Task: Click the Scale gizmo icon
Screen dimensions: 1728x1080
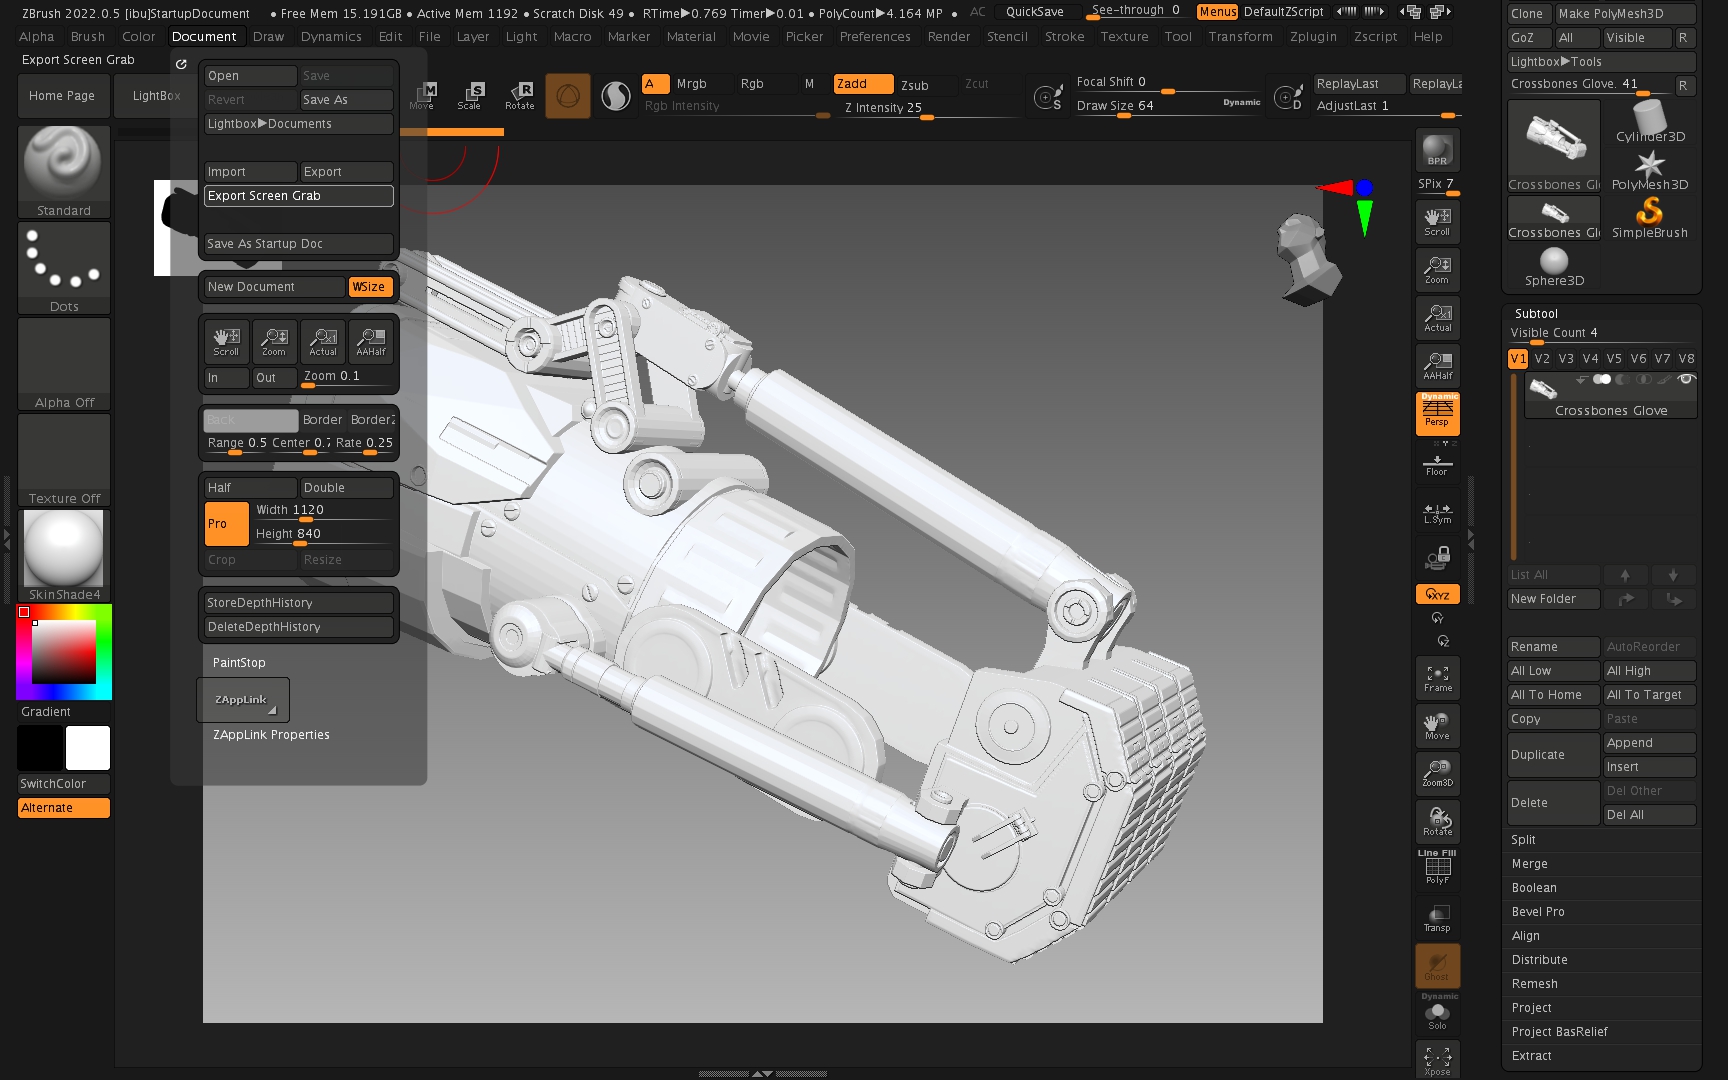Action: tap(469, 95)
